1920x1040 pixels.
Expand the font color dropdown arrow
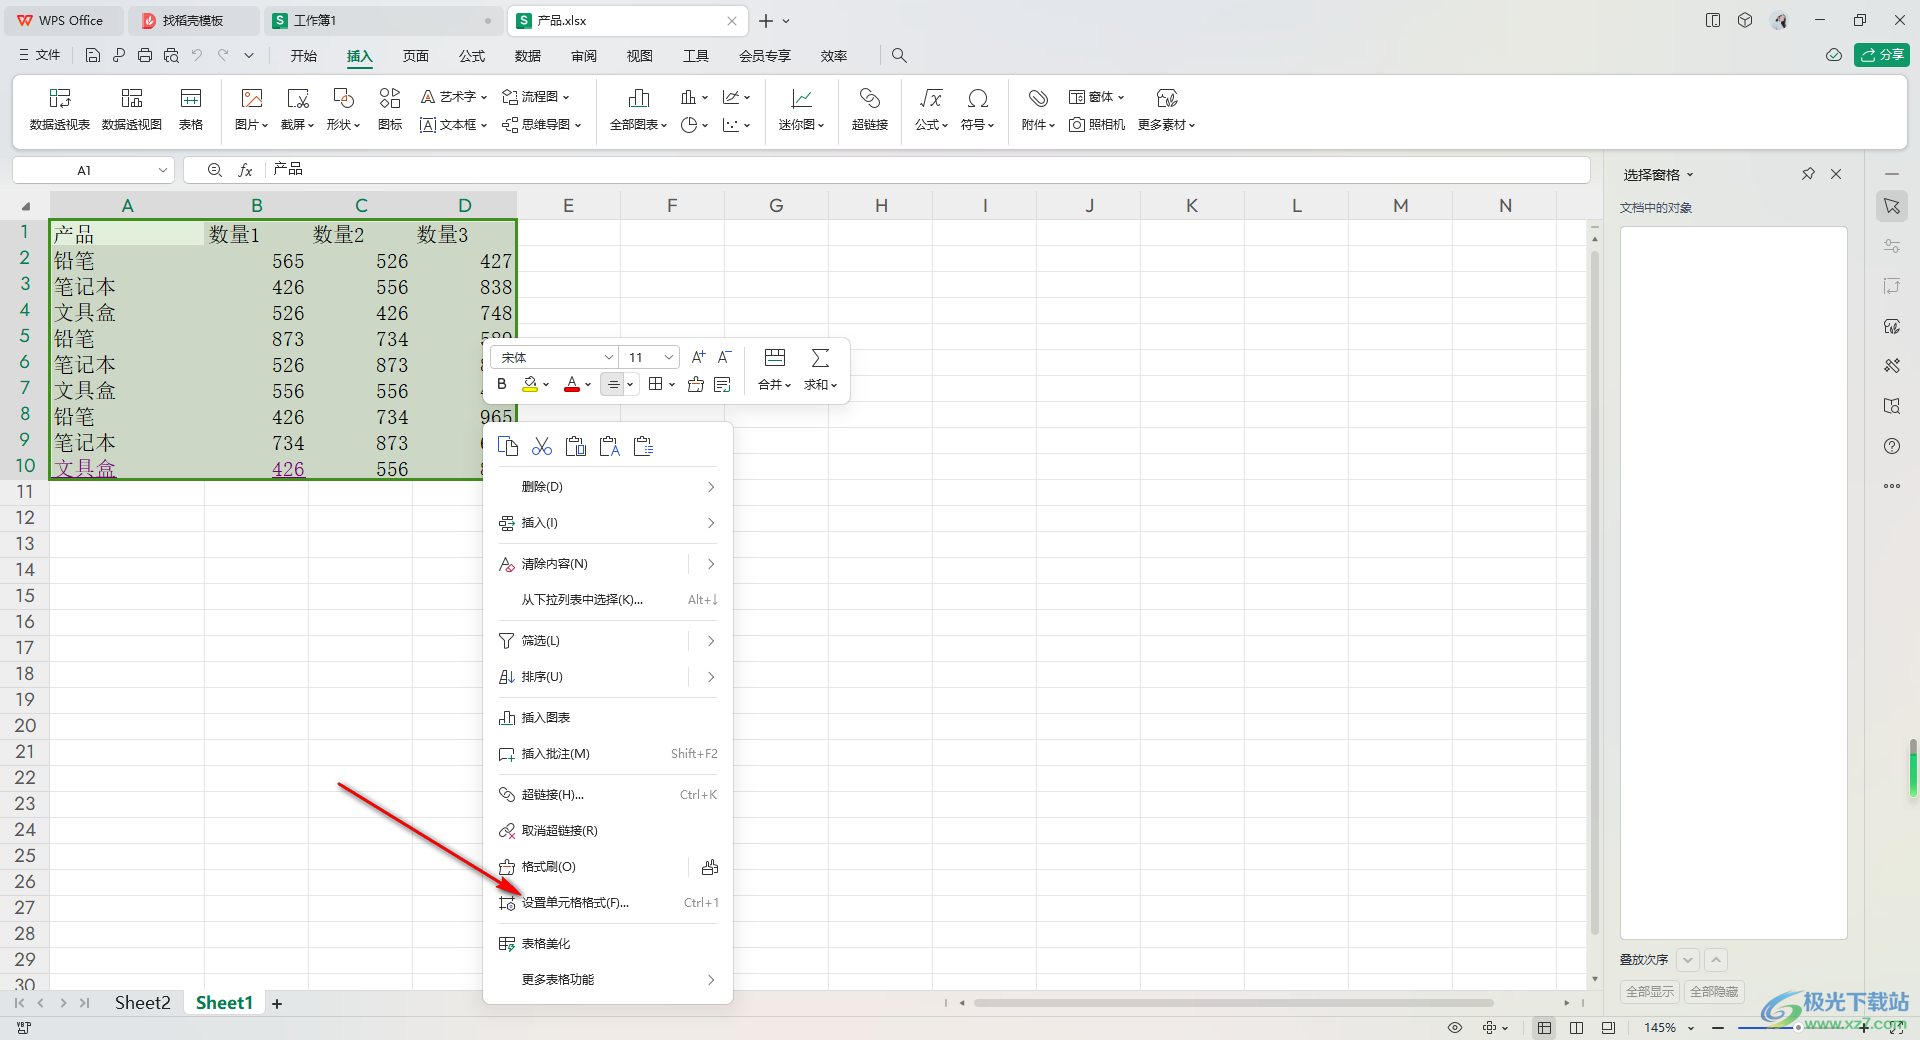(x=588, y=385)
